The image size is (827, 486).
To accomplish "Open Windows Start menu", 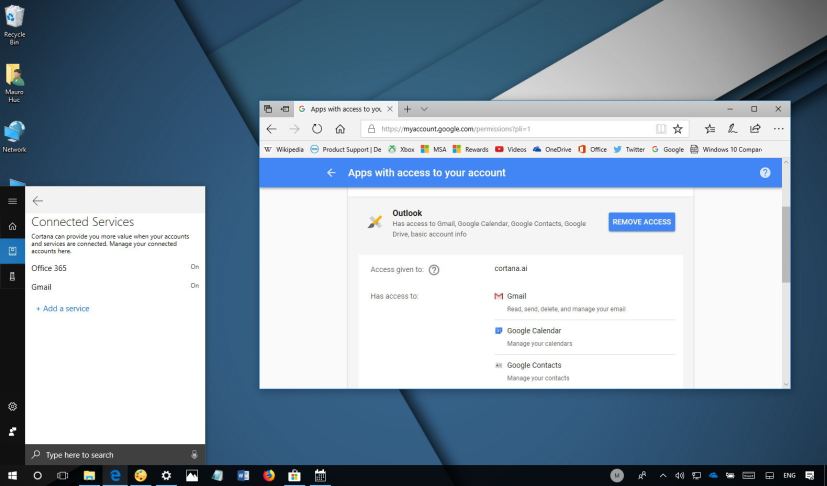I will click(x=12, y=475).
